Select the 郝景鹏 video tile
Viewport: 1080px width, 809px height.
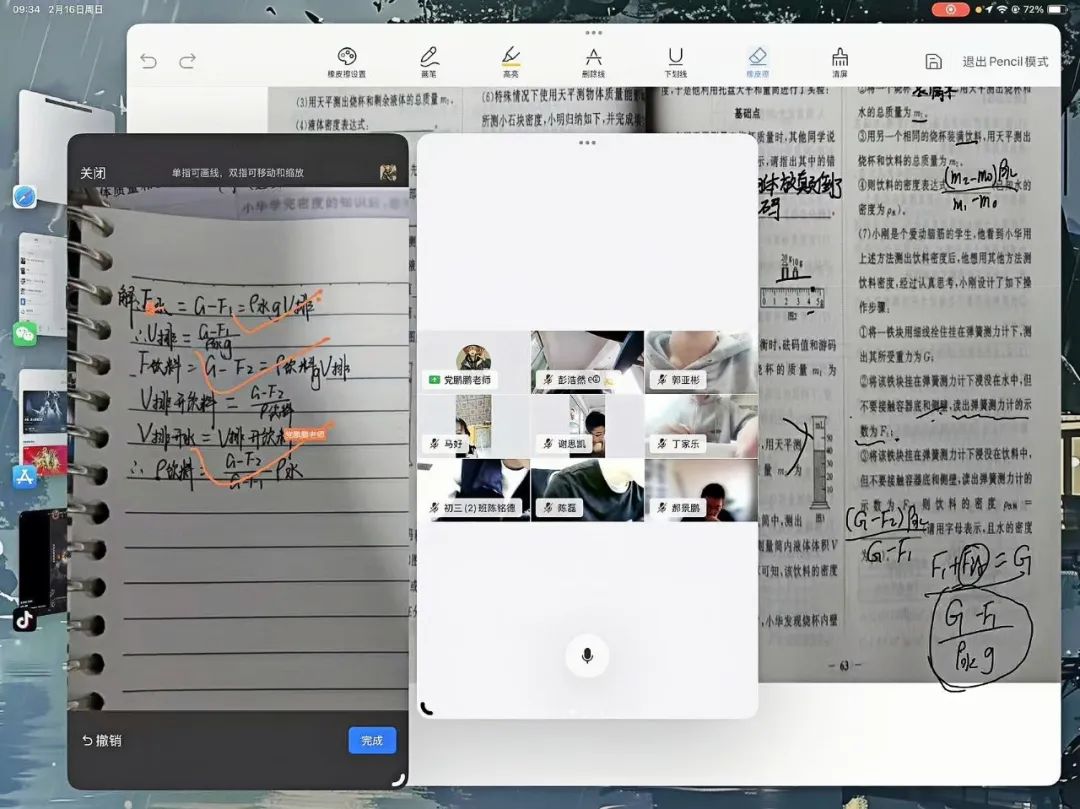click(x=701, y=490)
